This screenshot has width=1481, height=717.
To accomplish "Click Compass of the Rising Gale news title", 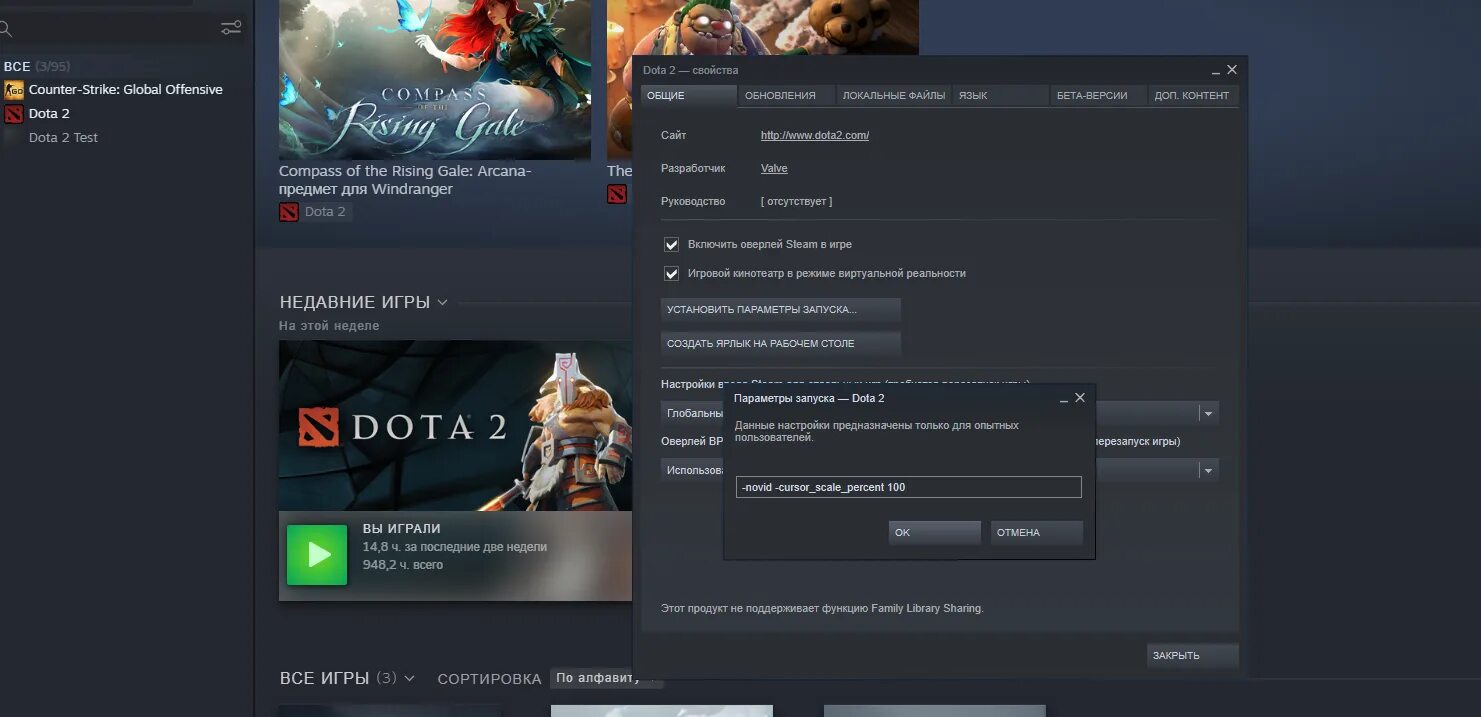I will point(405,180).
